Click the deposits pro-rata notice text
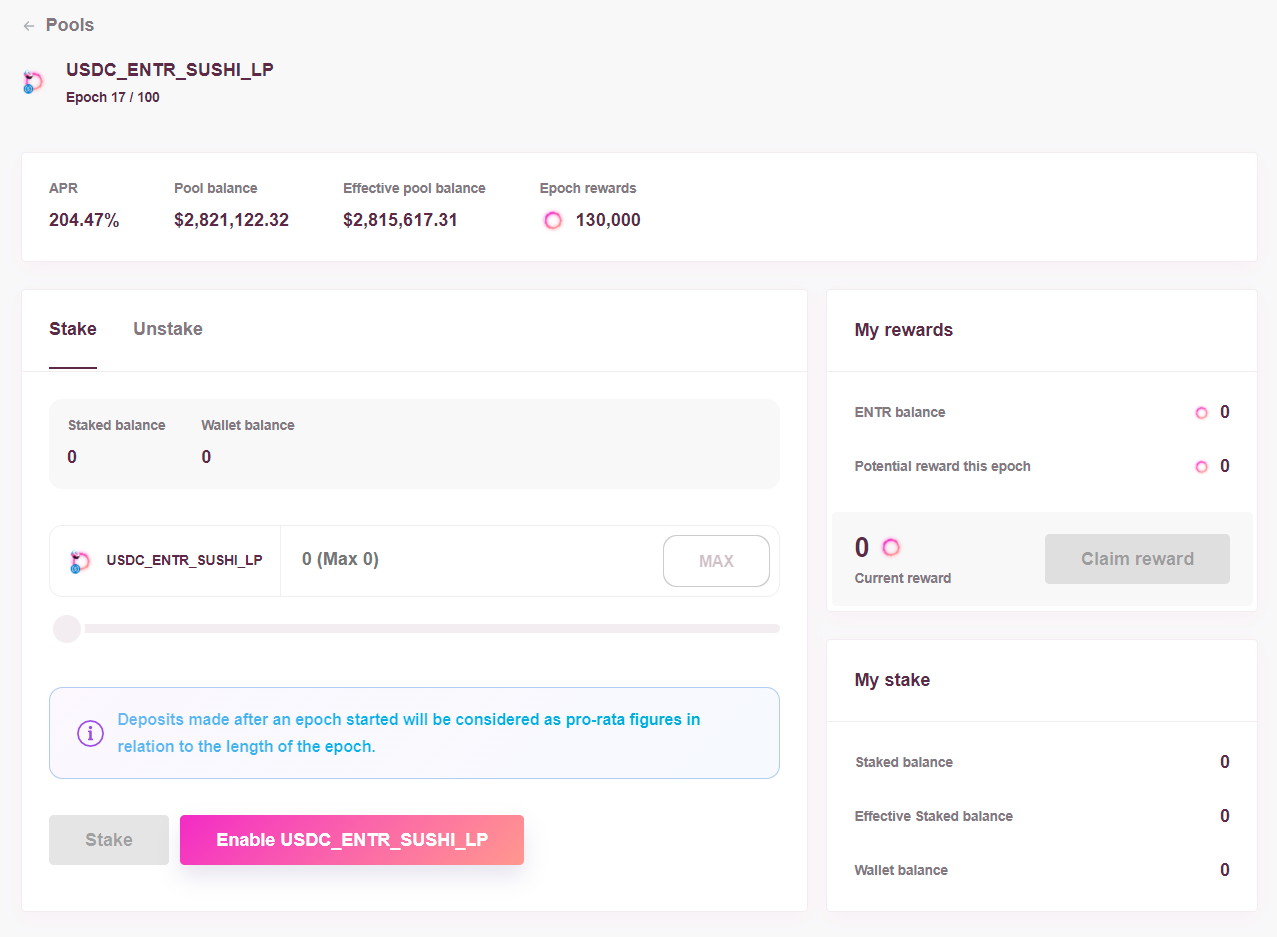 click(x=409, y=733)
